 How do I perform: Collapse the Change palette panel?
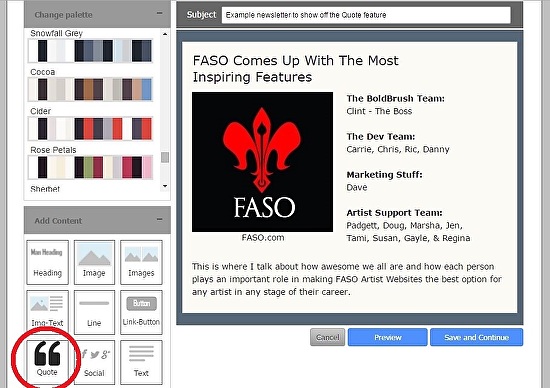point(160,14)
